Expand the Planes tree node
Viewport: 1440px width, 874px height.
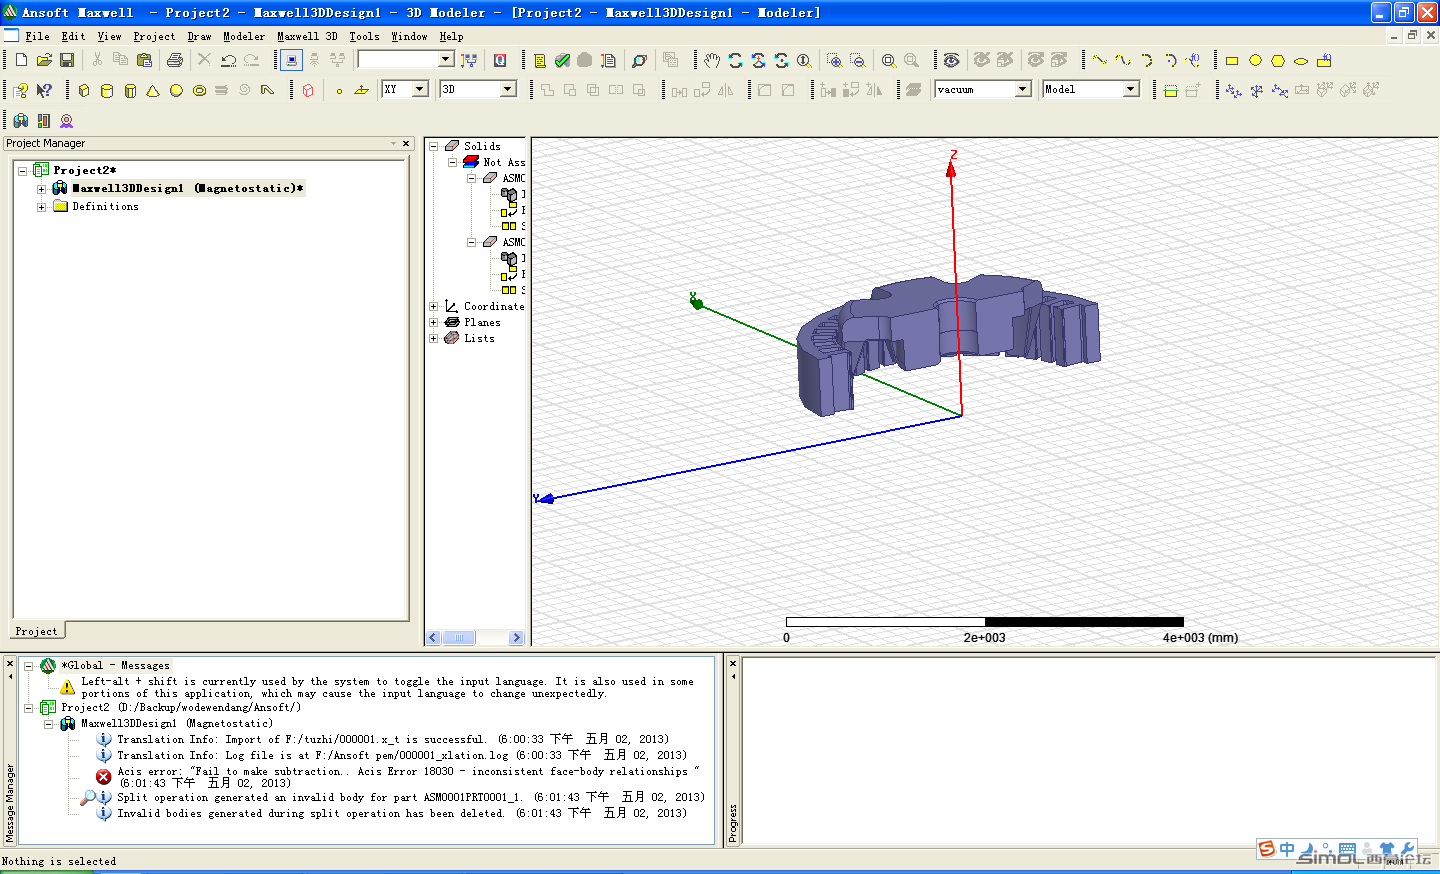click(x=434, y=322)
